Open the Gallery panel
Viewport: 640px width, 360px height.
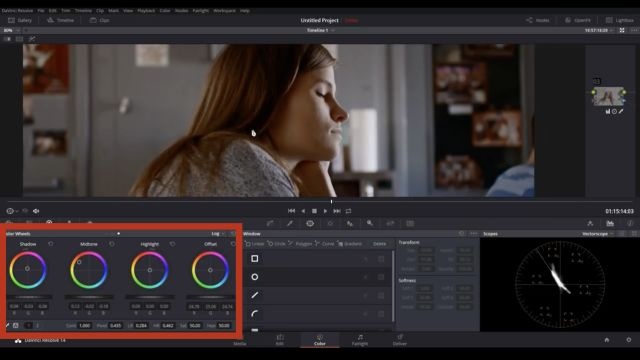pyautogui.click(x=20, y=20)
